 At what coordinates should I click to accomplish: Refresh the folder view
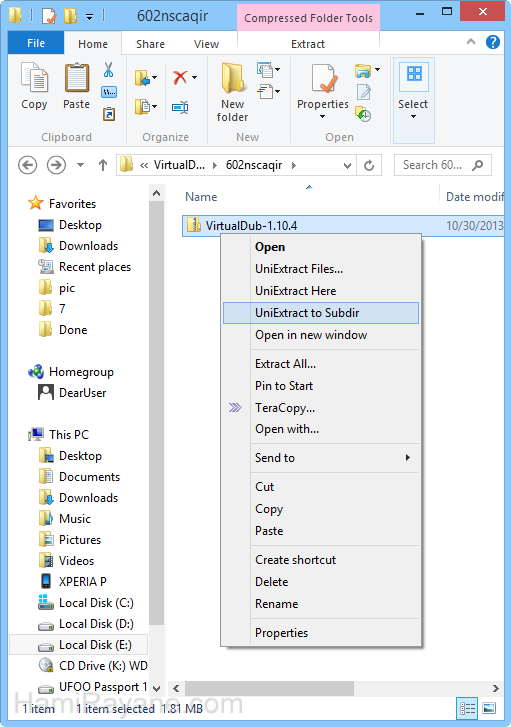click(x=369, y=165)
